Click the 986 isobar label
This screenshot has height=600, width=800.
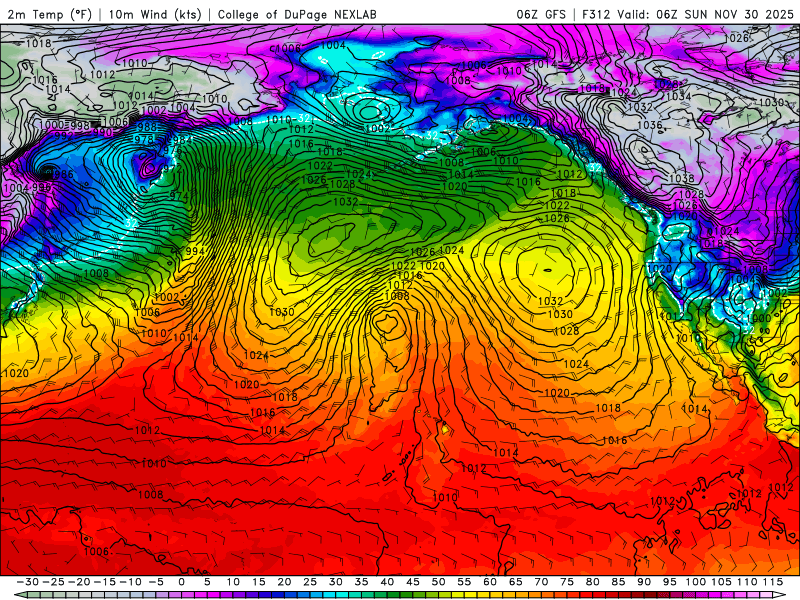point(64,174)
